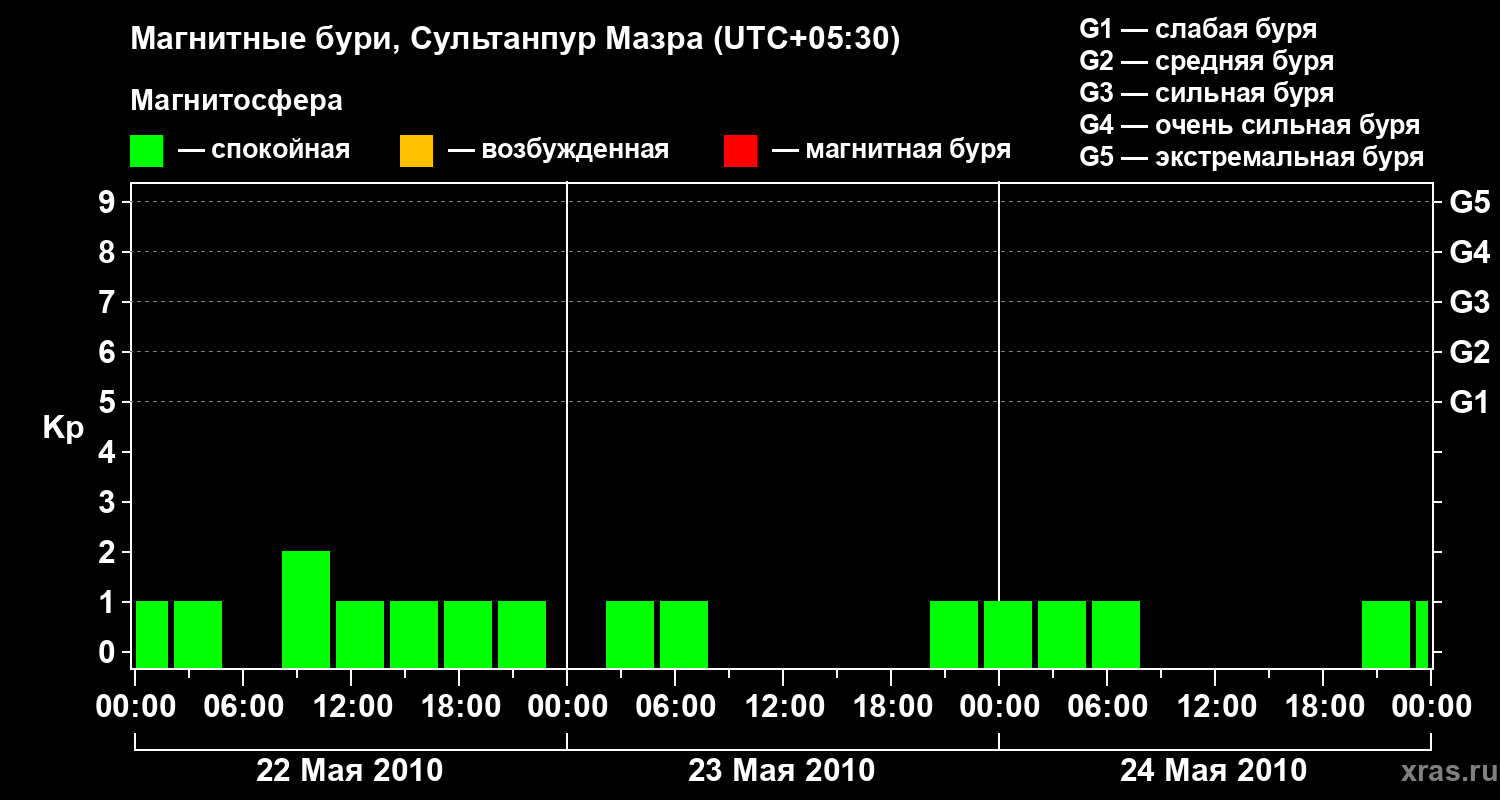Click the "Kp" y-axis title
The image size is (1500, 800).
tap(63, 428)
